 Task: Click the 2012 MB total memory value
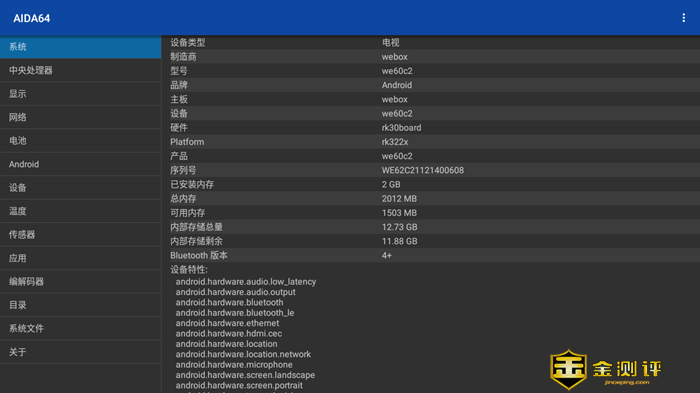399,199
